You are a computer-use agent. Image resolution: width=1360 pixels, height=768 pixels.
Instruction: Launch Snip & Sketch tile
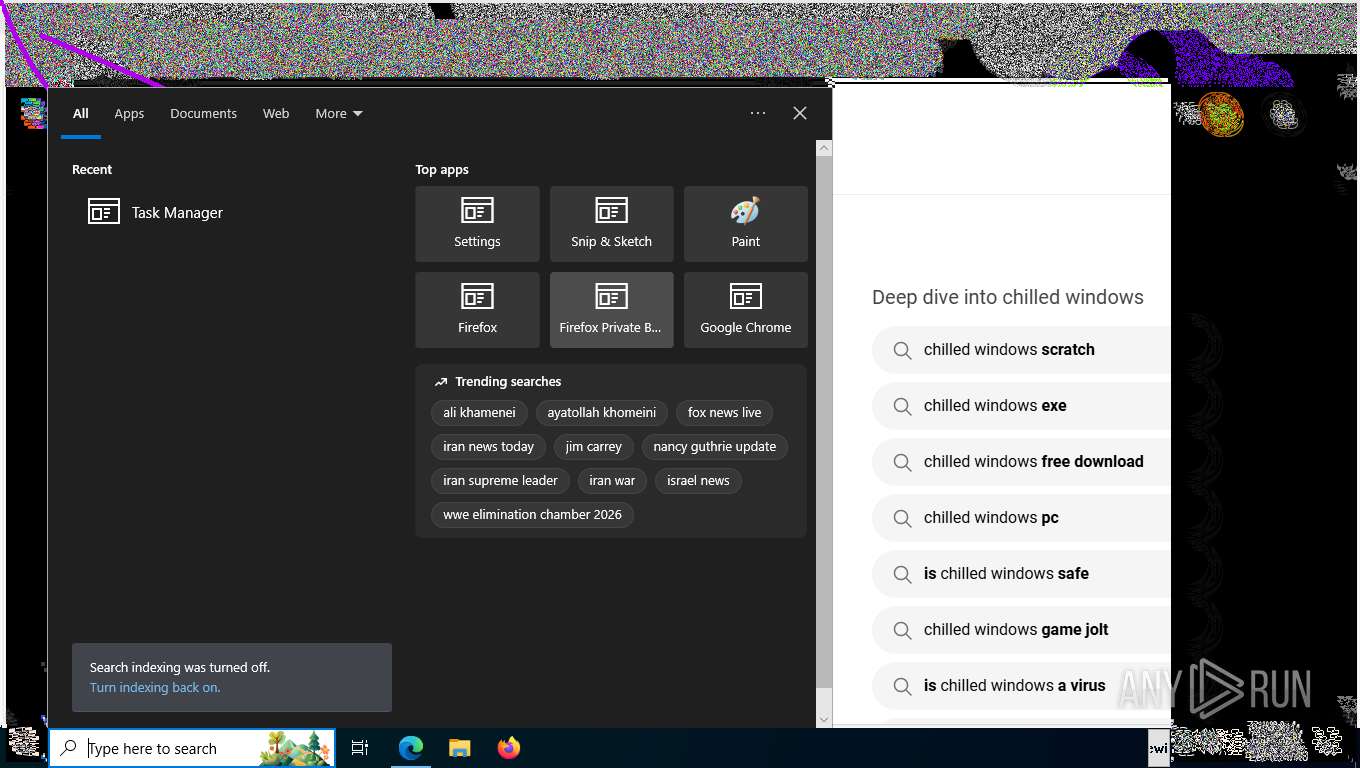pyautogui.click(x=611, y=224)
